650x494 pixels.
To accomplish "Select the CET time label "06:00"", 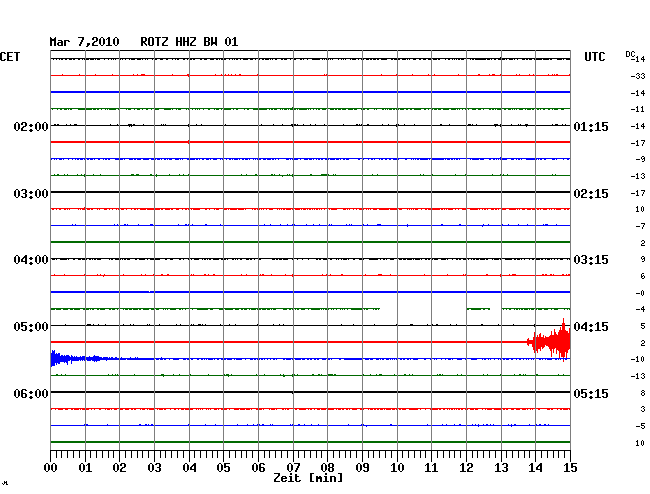I will pyautogui.click(x=31, y=393).
